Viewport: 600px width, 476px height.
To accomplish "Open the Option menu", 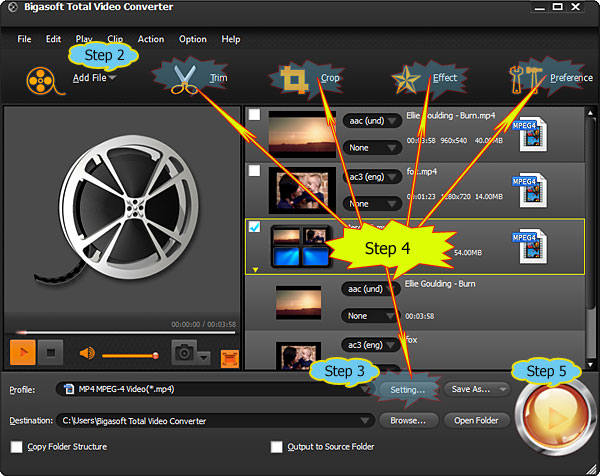I will click(192, 39).
